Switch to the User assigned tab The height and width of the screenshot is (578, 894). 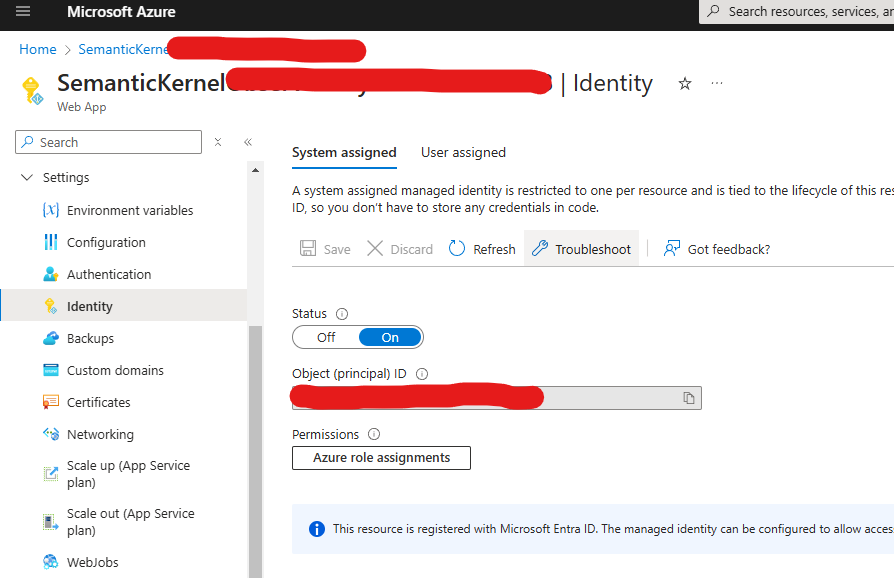pyautogui.click(x=463, y=153)
